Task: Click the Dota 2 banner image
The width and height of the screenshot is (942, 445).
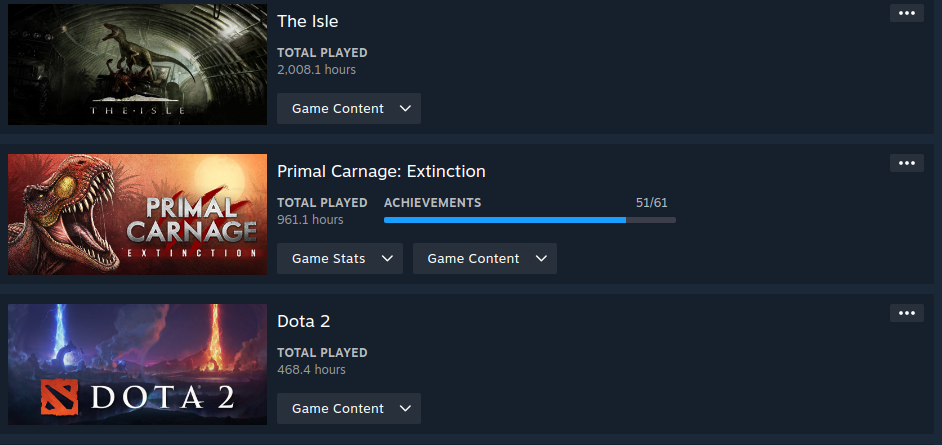Action: point(137,364)
